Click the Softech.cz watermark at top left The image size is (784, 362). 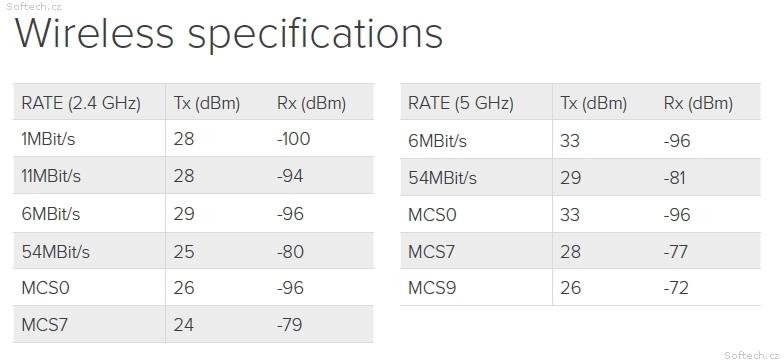[31, 6]
